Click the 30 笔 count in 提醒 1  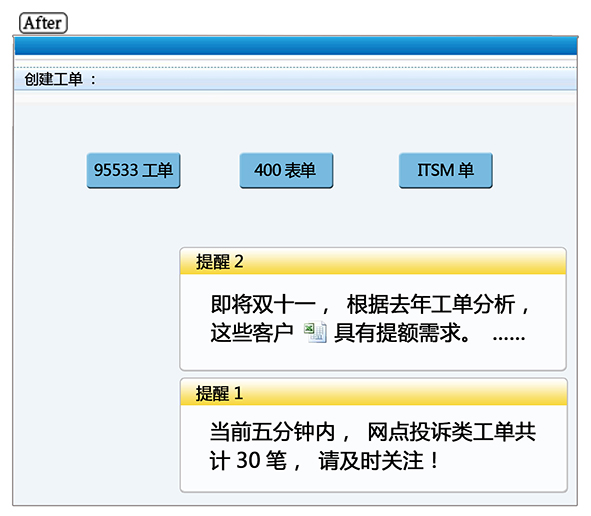261,460
